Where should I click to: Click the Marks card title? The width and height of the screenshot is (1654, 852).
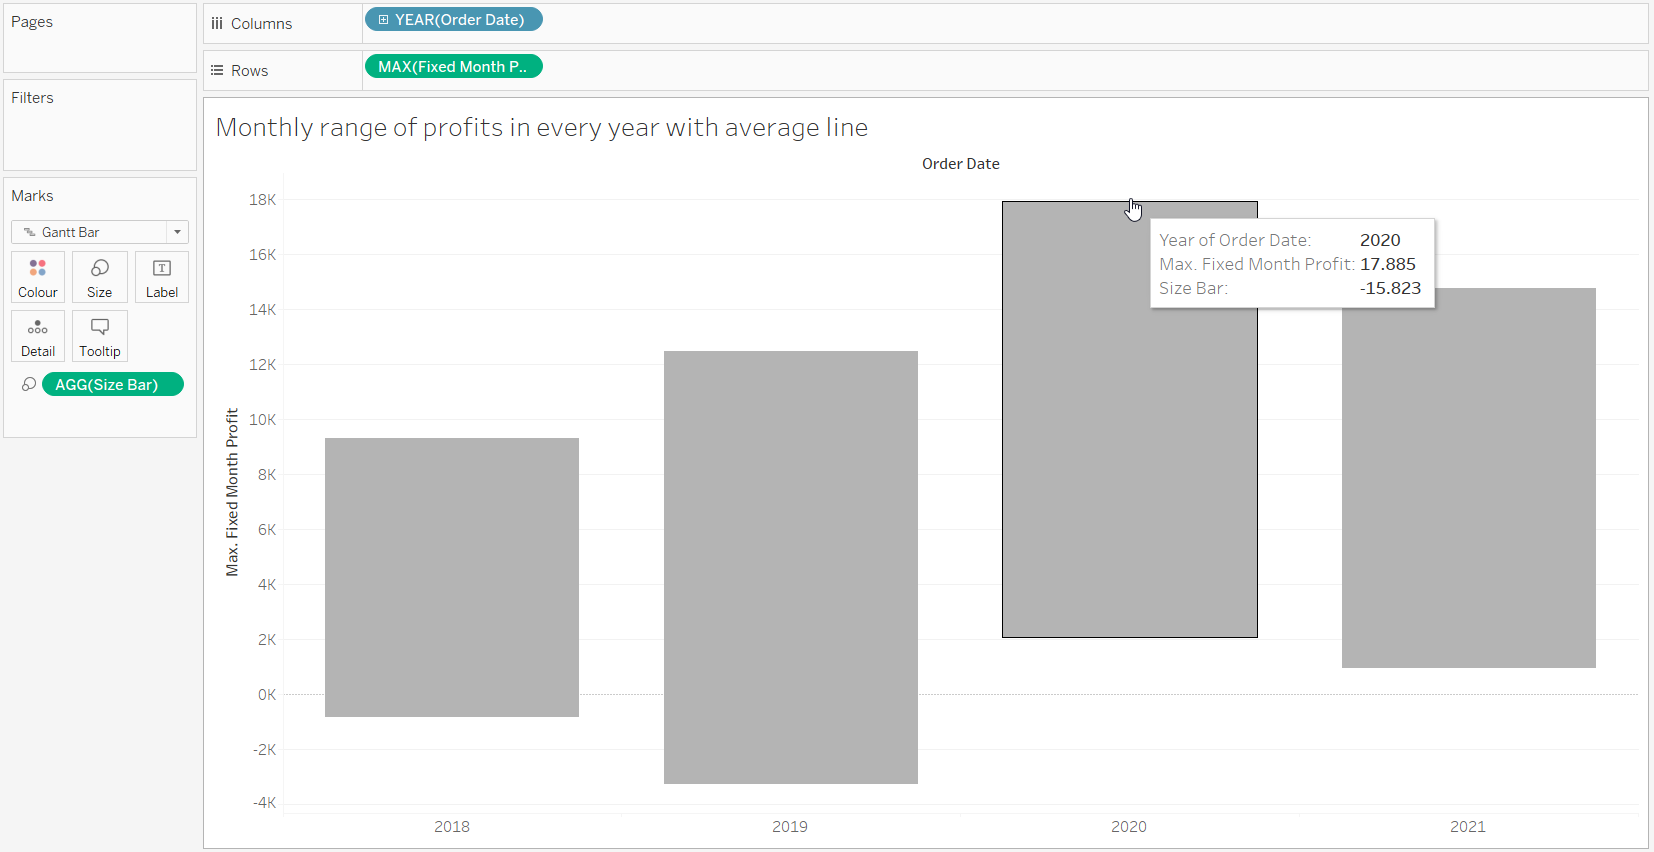pos(32,195)
